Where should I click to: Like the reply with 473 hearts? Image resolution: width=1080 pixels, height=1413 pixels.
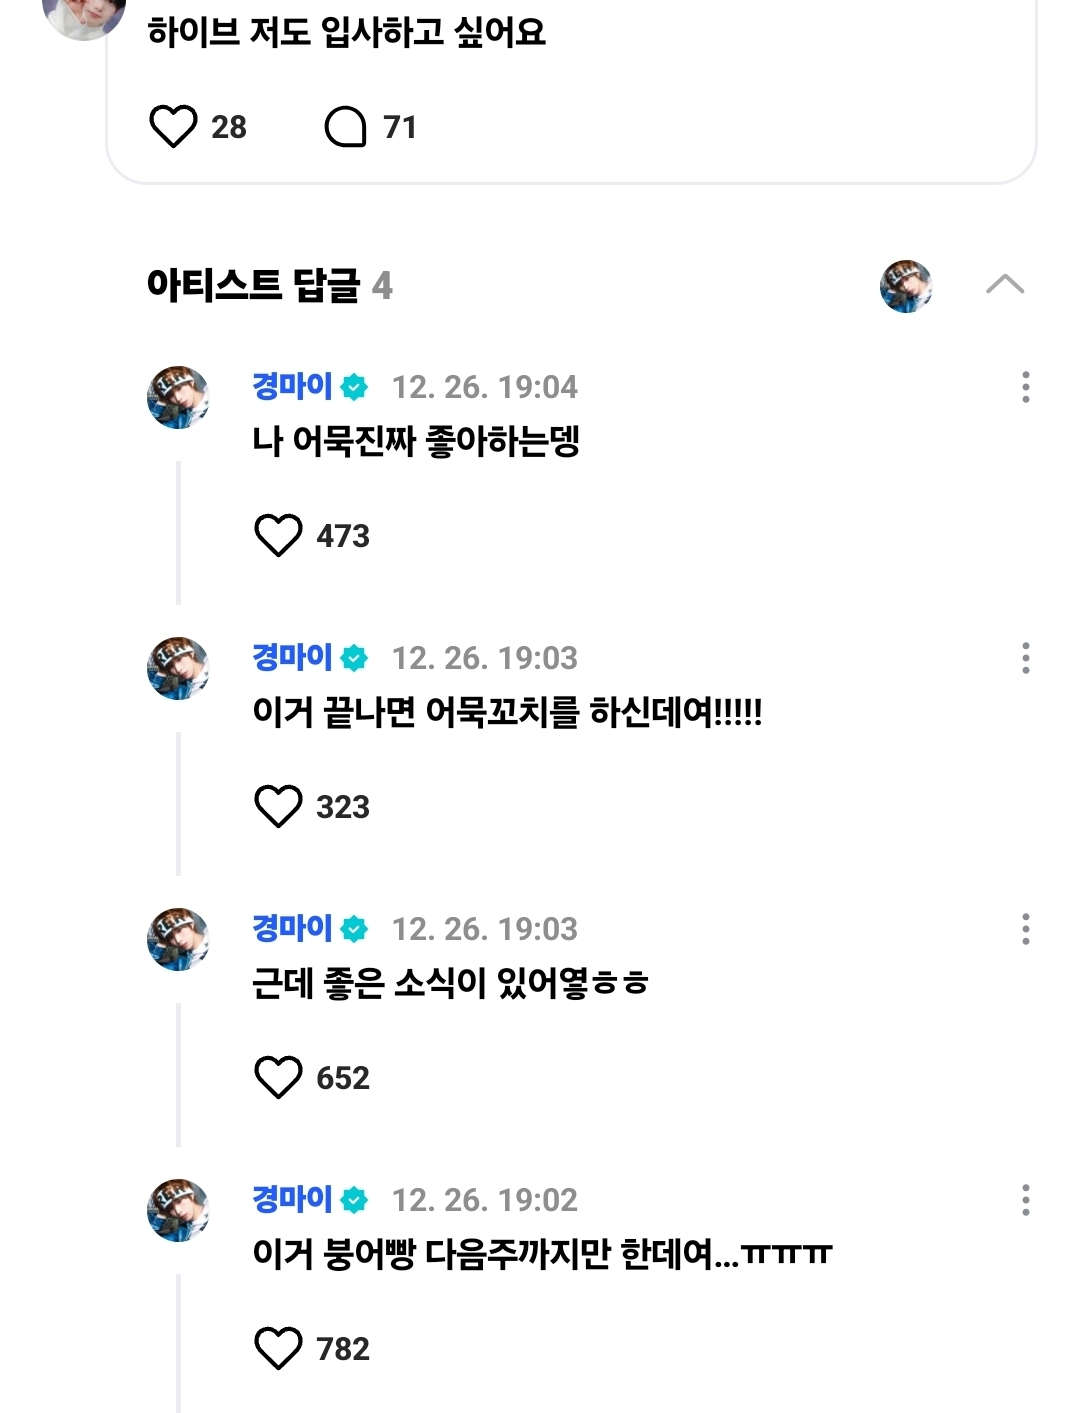[278, 535]
